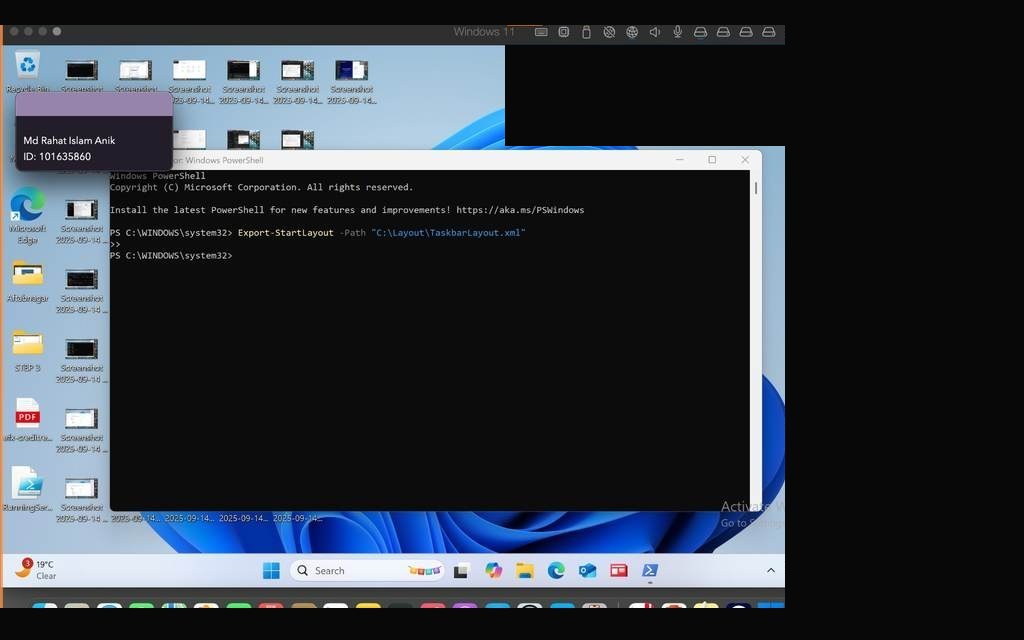The image size is (1024, 640).
Task: Select the Microsoft Edge desktop shortcut
Action: [x=27, y=216]
